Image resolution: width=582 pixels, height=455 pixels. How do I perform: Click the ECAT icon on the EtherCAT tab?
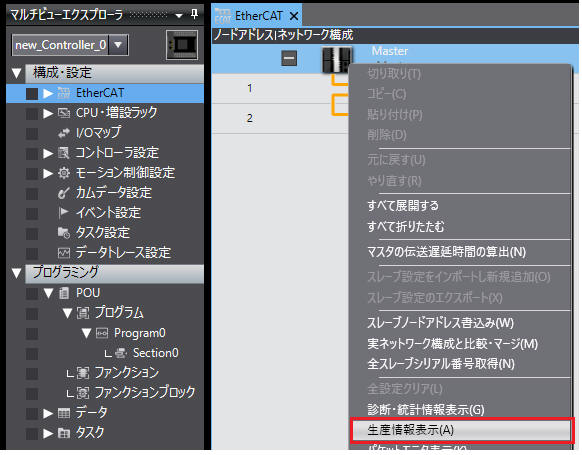[223, 16]
